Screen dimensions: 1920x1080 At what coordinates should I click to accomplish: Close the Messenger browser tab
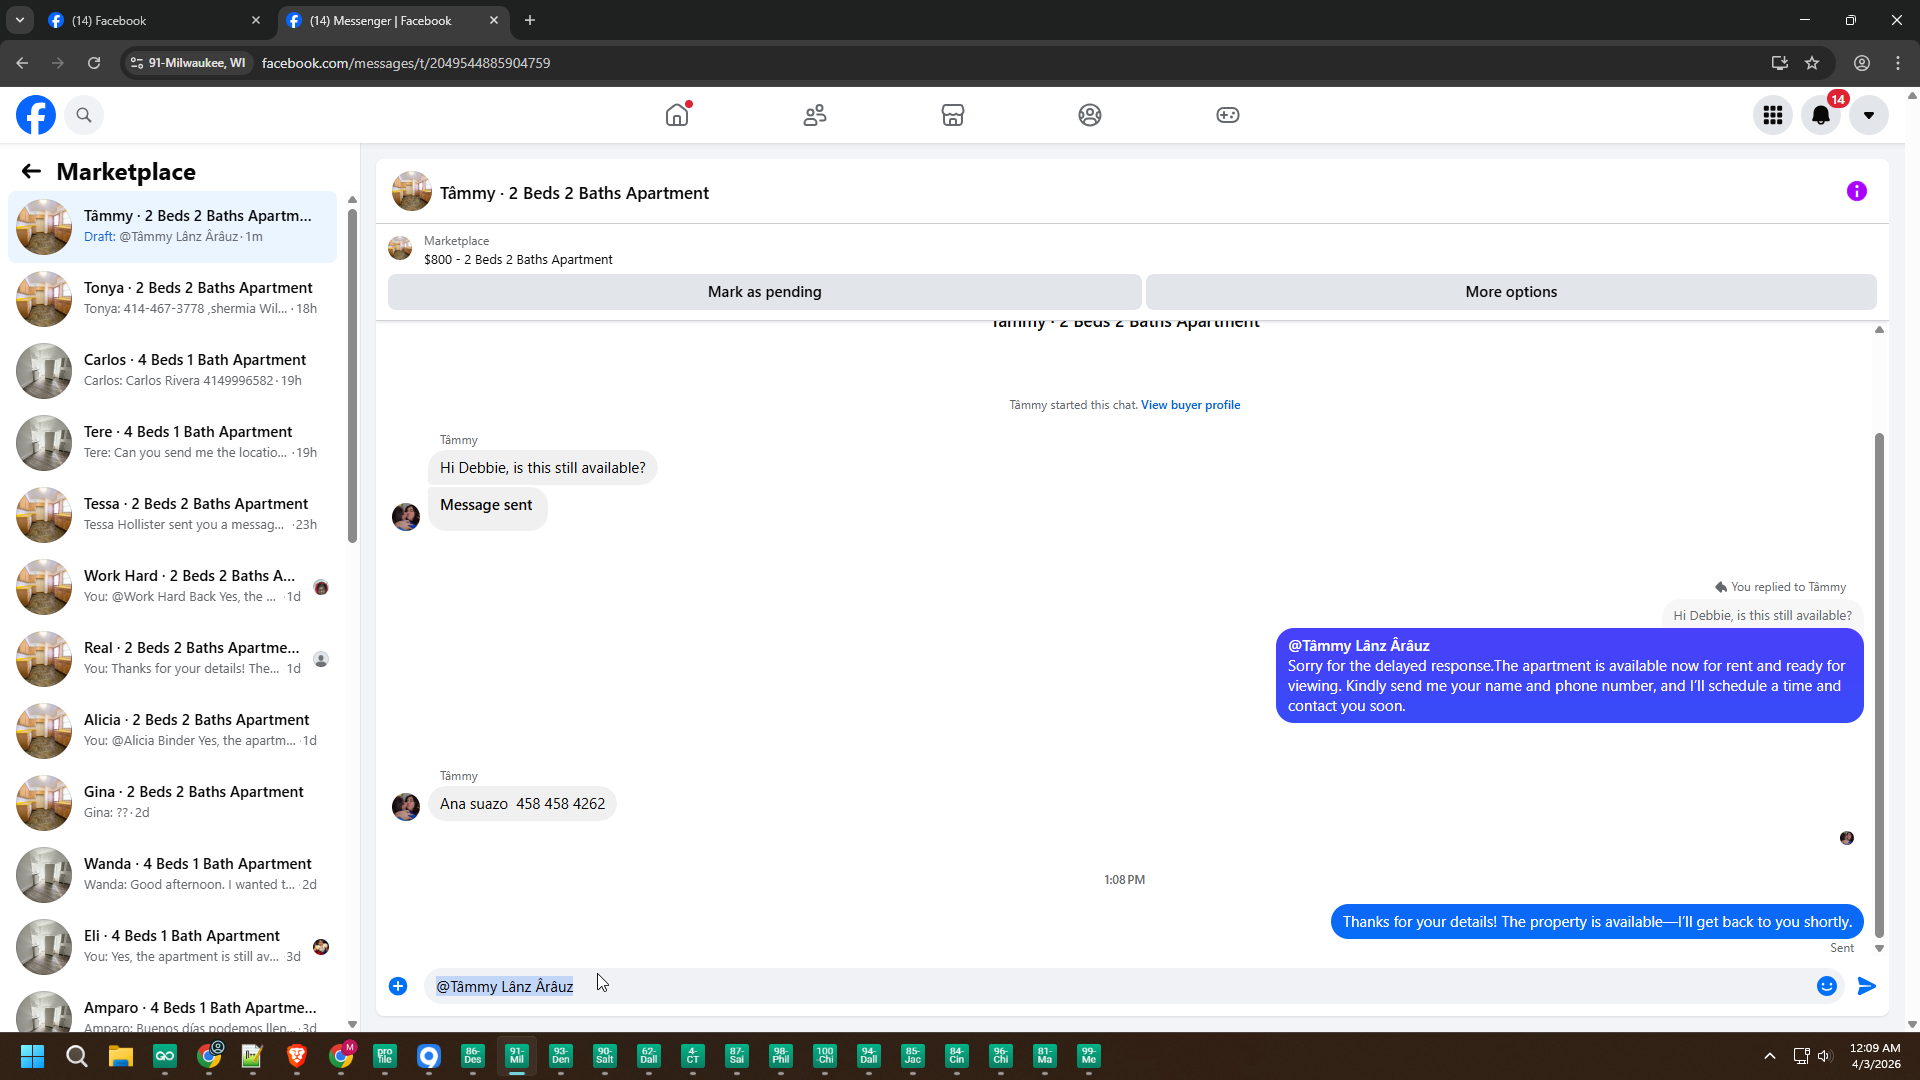click(x=494, y=20)
